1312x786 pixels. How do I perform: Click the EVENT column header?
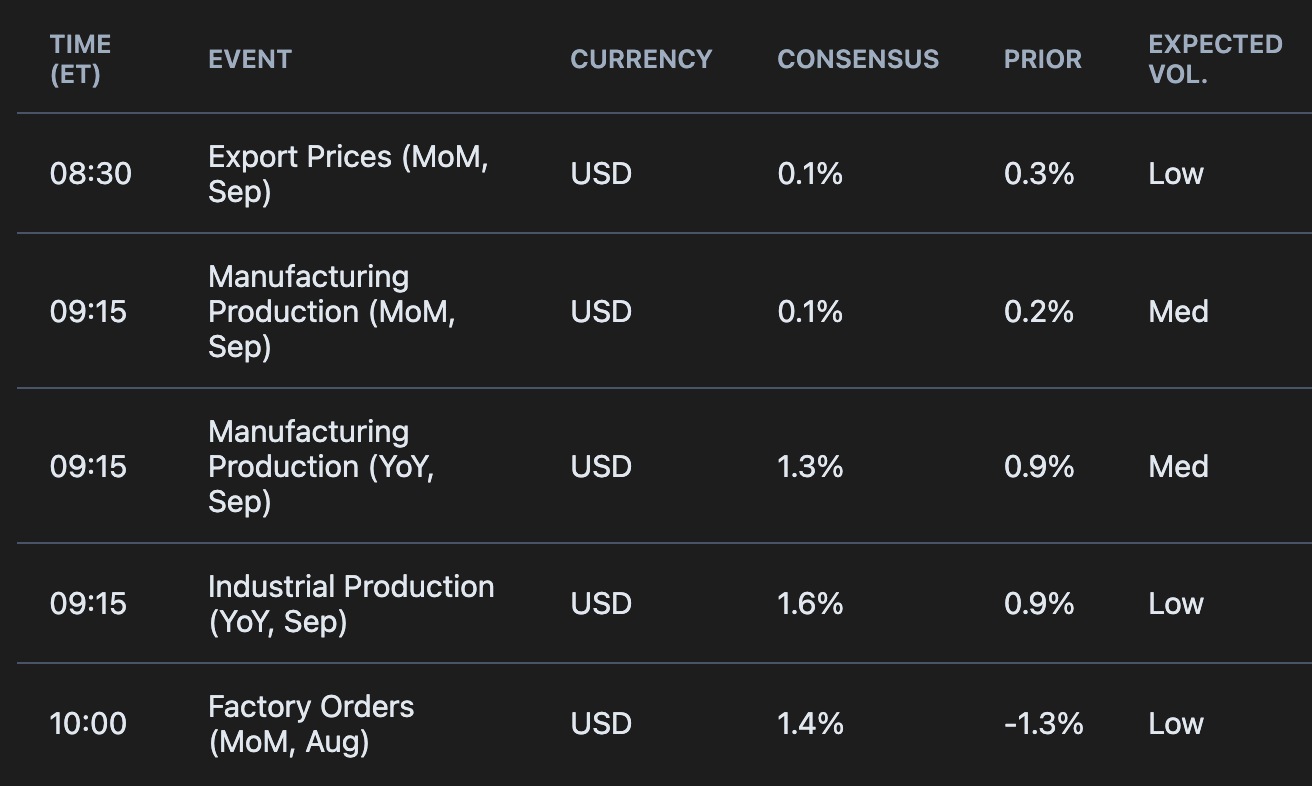(249, 59)
